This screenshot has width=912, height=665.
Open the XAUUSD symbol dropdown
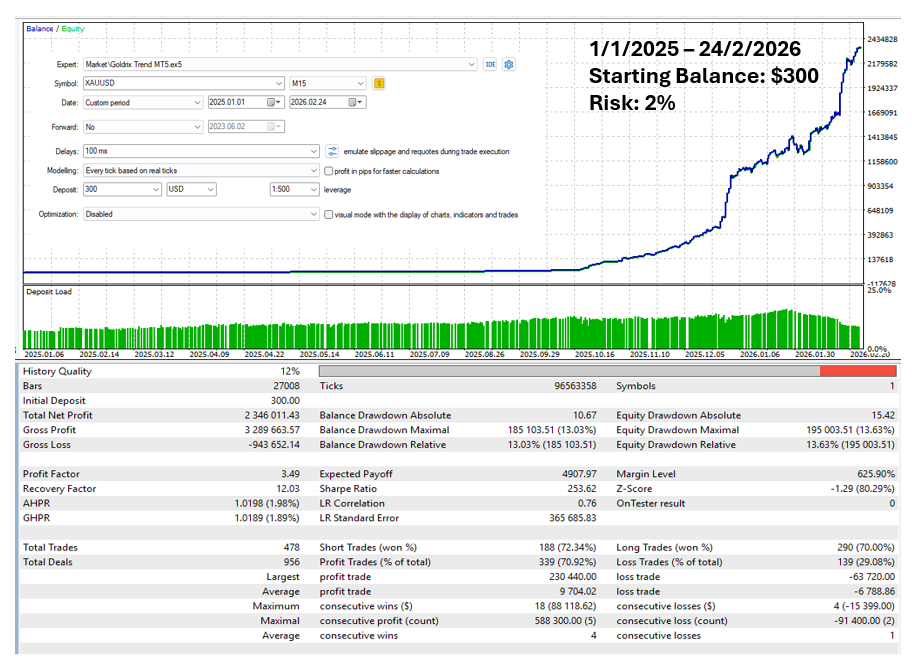coord(278,83)
